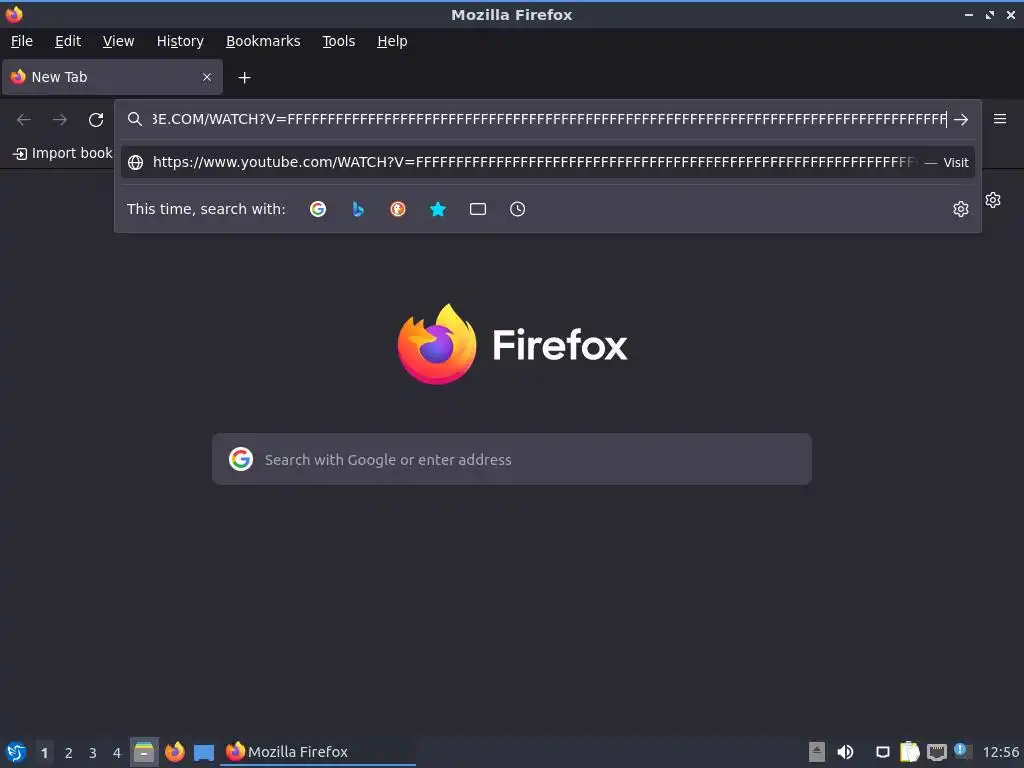This screenshot has width=1024, height=768.
Task: Click Import bookmarks toolbar button
Action: click(63, 153)
